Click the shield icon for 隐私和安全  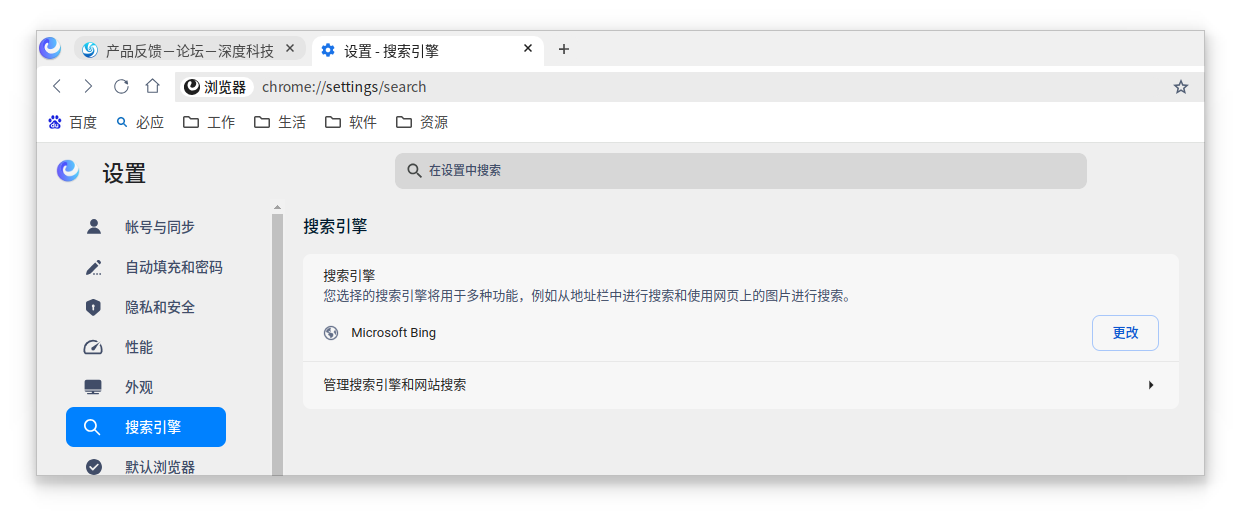coord(94,307)
